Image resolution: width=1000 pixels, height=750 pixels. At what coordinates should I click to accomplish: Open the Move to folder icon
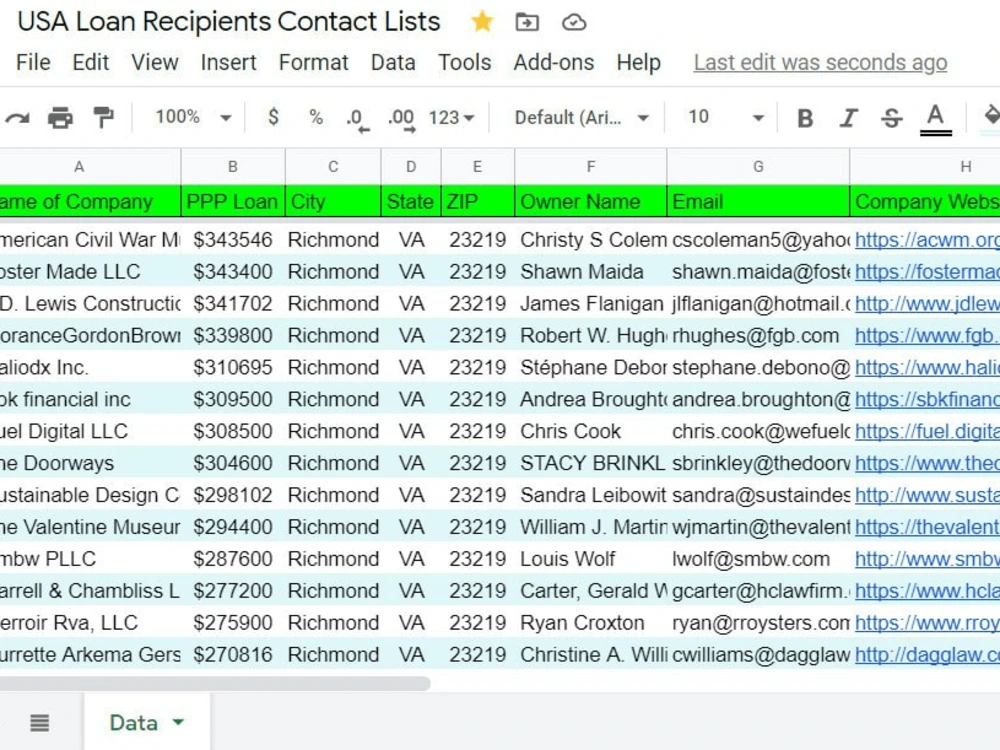coord(527,21)
